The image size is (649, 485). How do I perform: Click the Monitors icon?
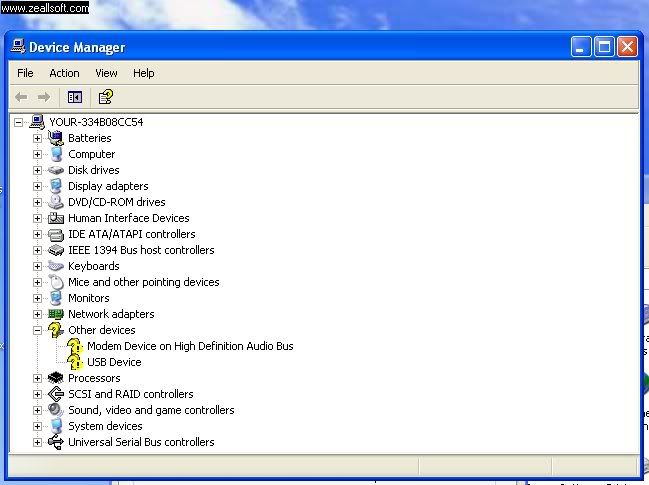[x=56, y=298]
